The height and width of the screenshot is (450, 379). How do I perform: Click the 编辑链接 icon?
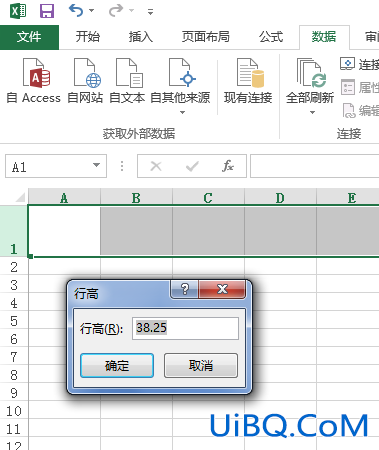(349, 111)
